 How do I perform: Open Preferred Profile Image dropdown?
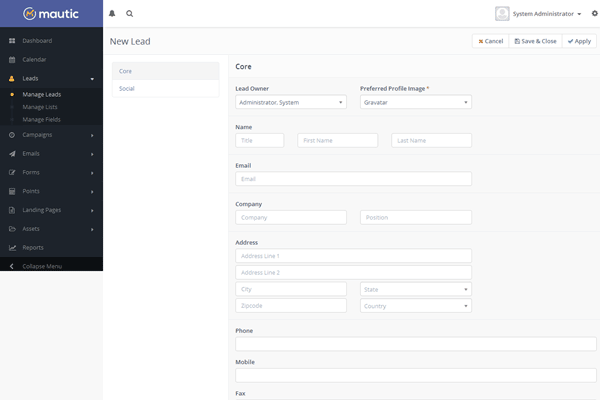click(x=415, y=102)
